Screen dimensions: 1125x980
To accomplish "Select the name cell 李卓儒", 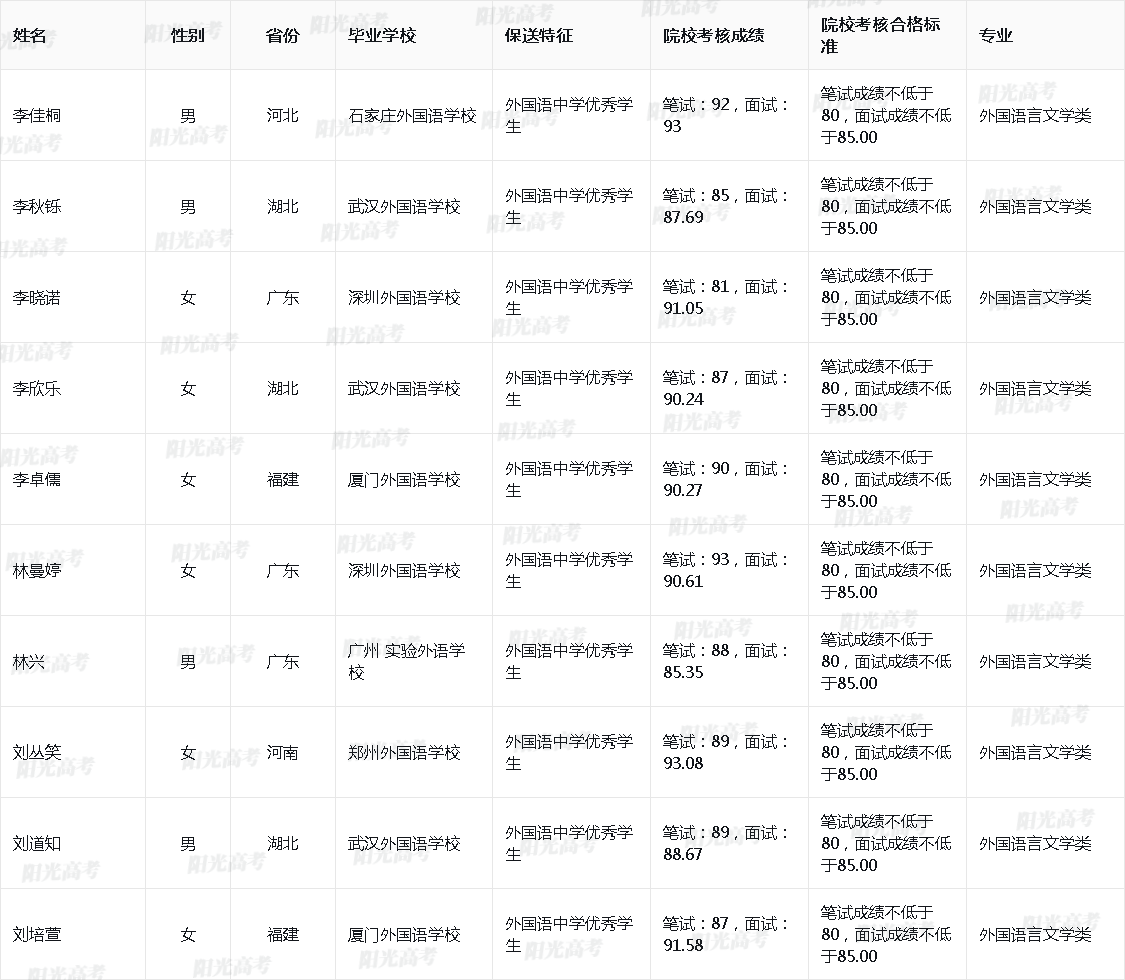I will point(37,480).
